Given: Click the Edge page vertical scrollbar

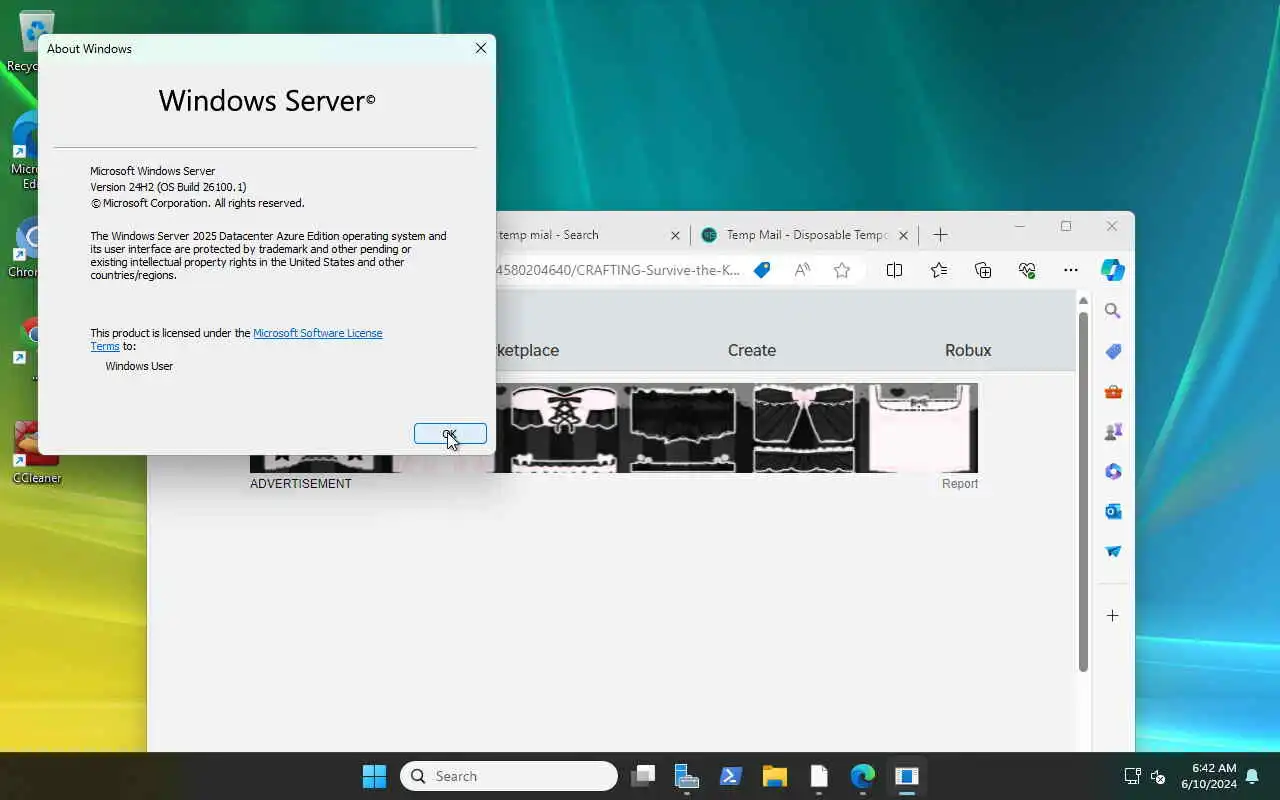Looking at the screenshot, I should coord(1083,492).
